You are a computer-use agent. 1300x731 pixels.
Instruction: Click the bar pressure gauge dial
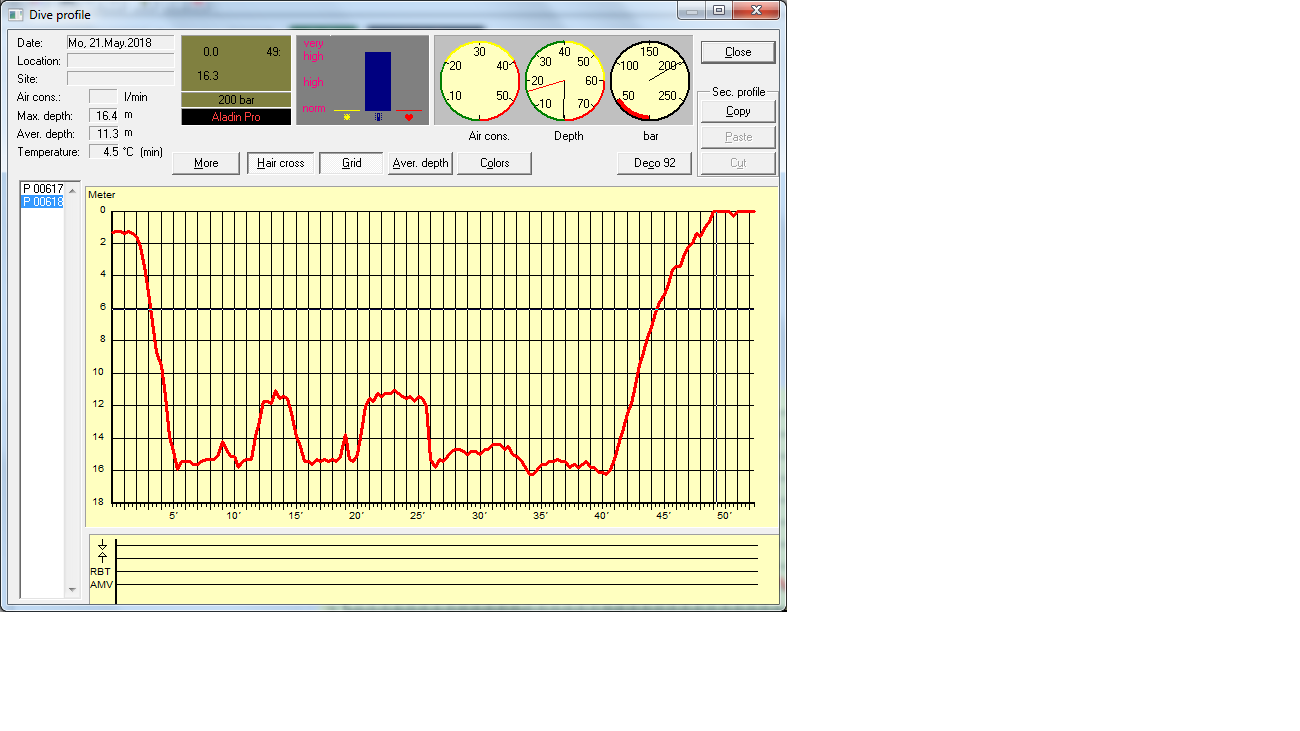point(650,80)
